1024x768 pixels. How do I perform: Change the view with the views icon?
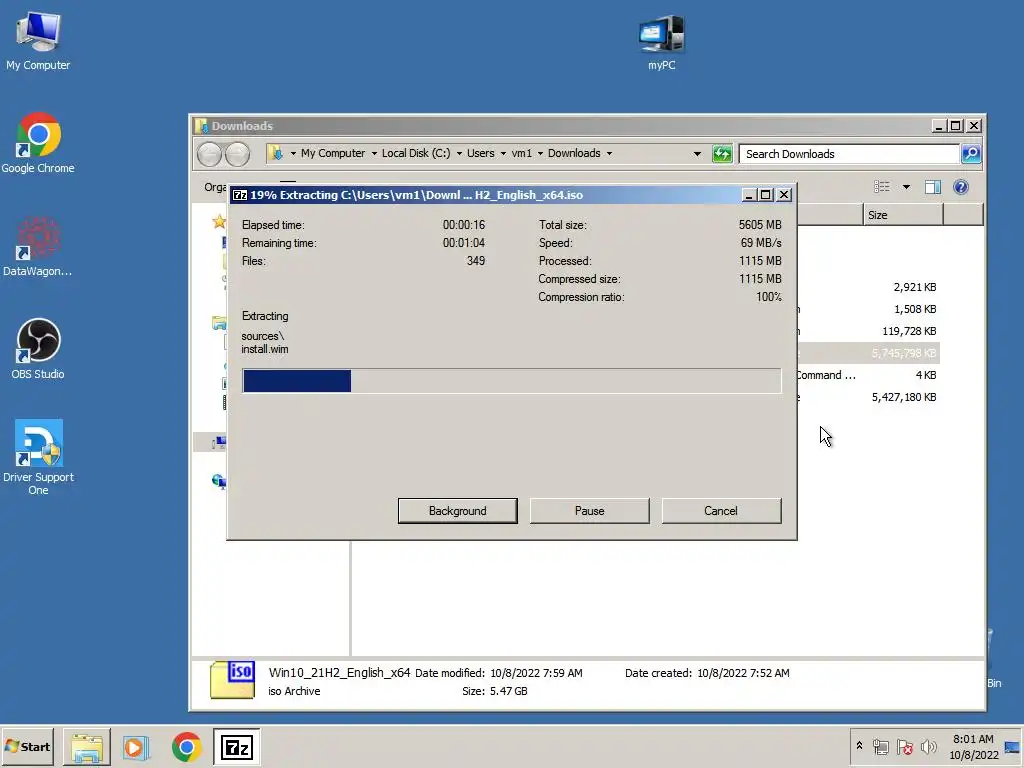882,187
